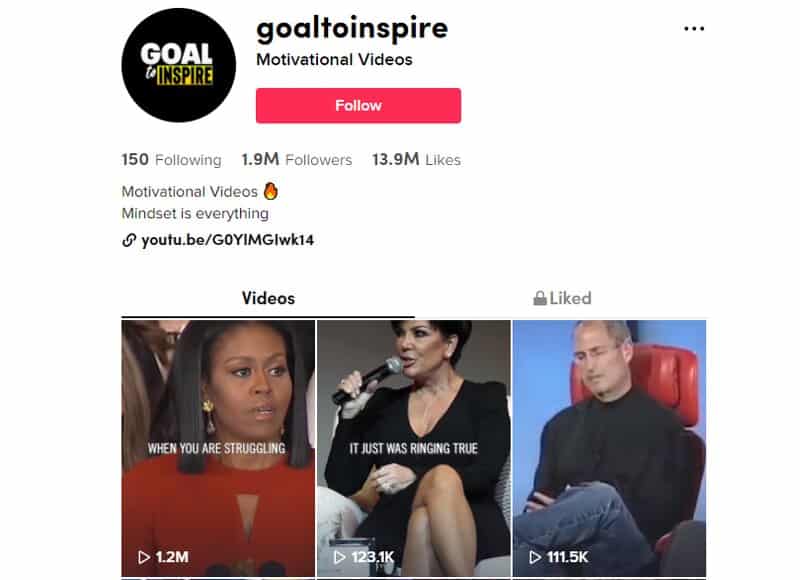The width and height of the screenshot is (800, 580).
Task: Open the 'It just was ringing true' video
Action: tap(413, 448)
